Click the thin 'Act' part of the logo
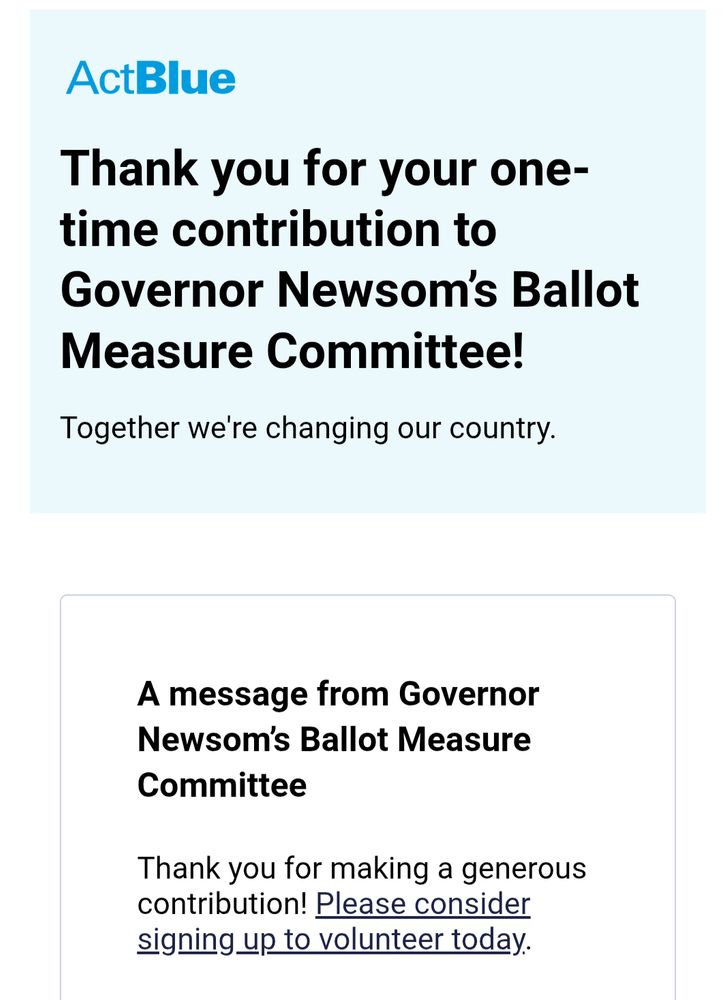Image resolution: width=727 pixels, height=1000 pixels. click(101, 78)
